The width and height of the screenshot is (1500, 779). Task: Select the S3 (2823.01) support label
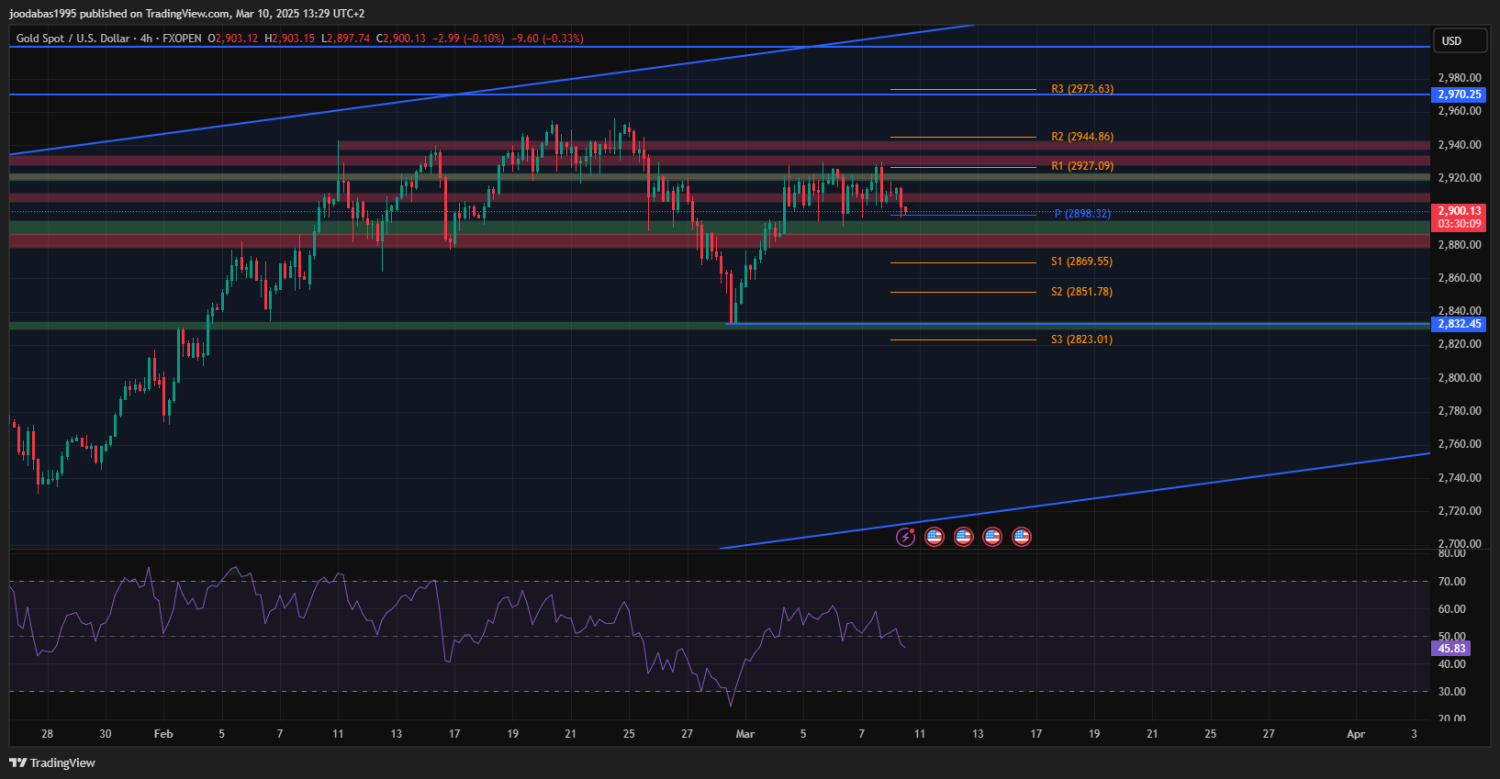(x=1082, y=340)
